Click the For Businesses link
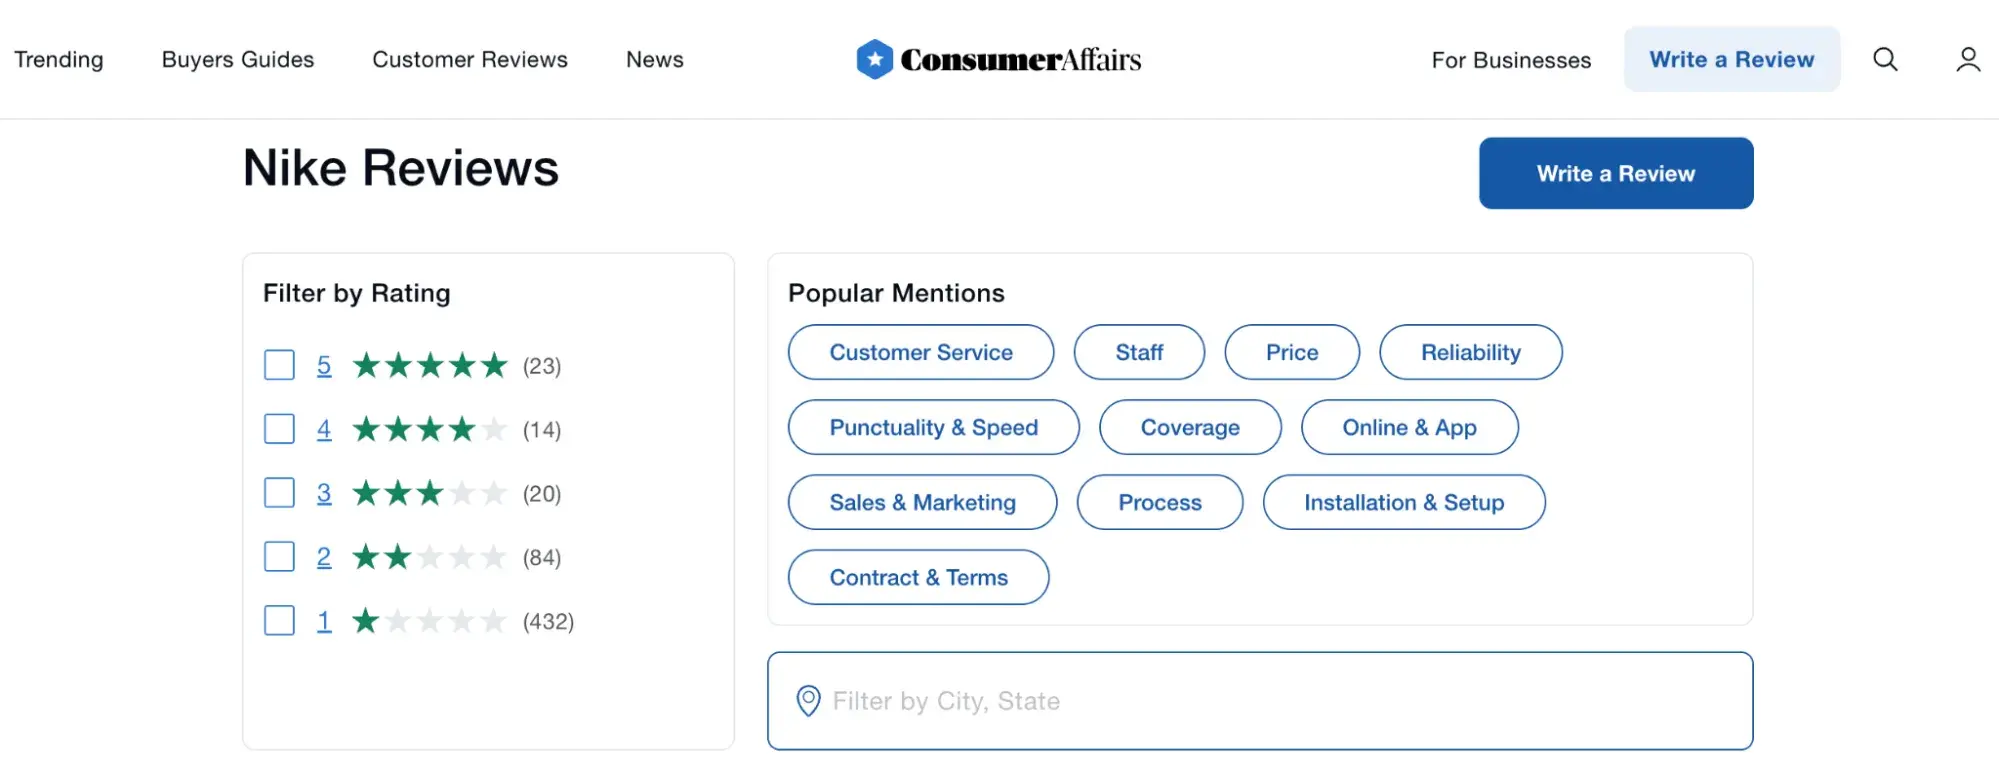Screen dimensions: 1999x779 pyautogui.click(x=1511, y=60)
